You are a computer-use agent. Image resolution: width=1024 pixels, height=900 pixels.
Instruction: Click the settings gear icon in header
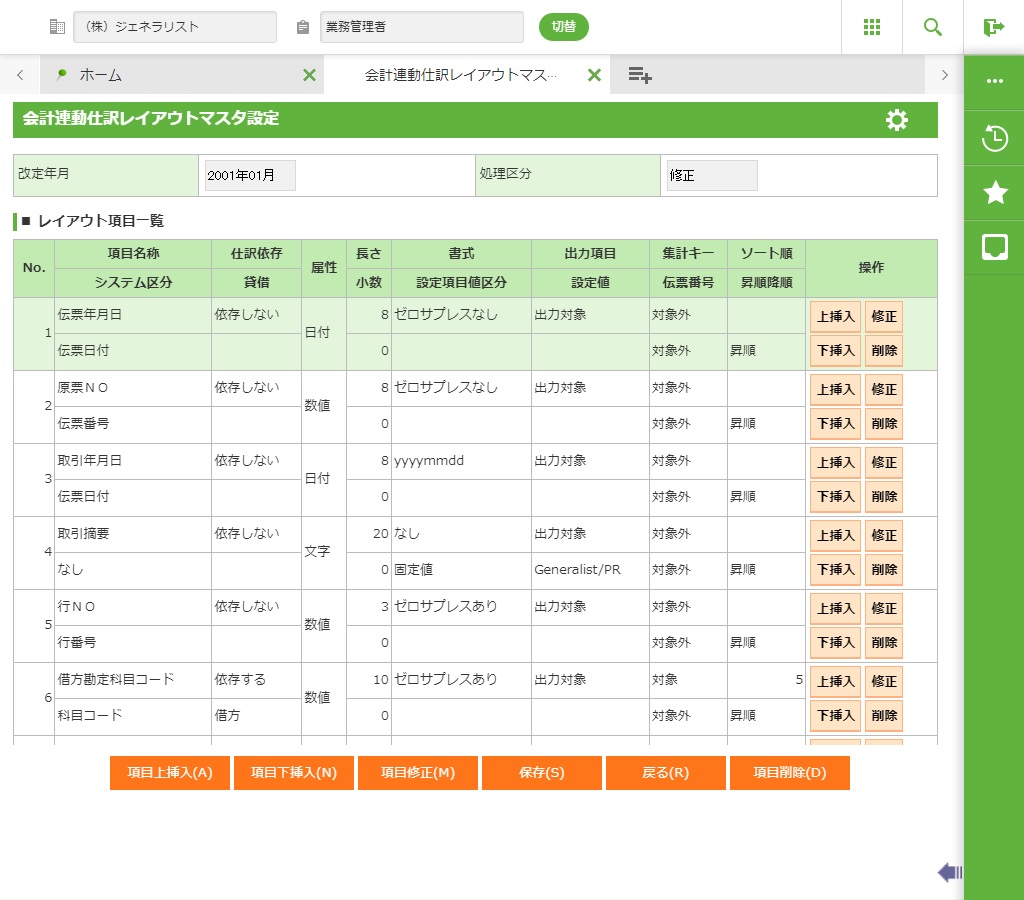click(897, 120)
